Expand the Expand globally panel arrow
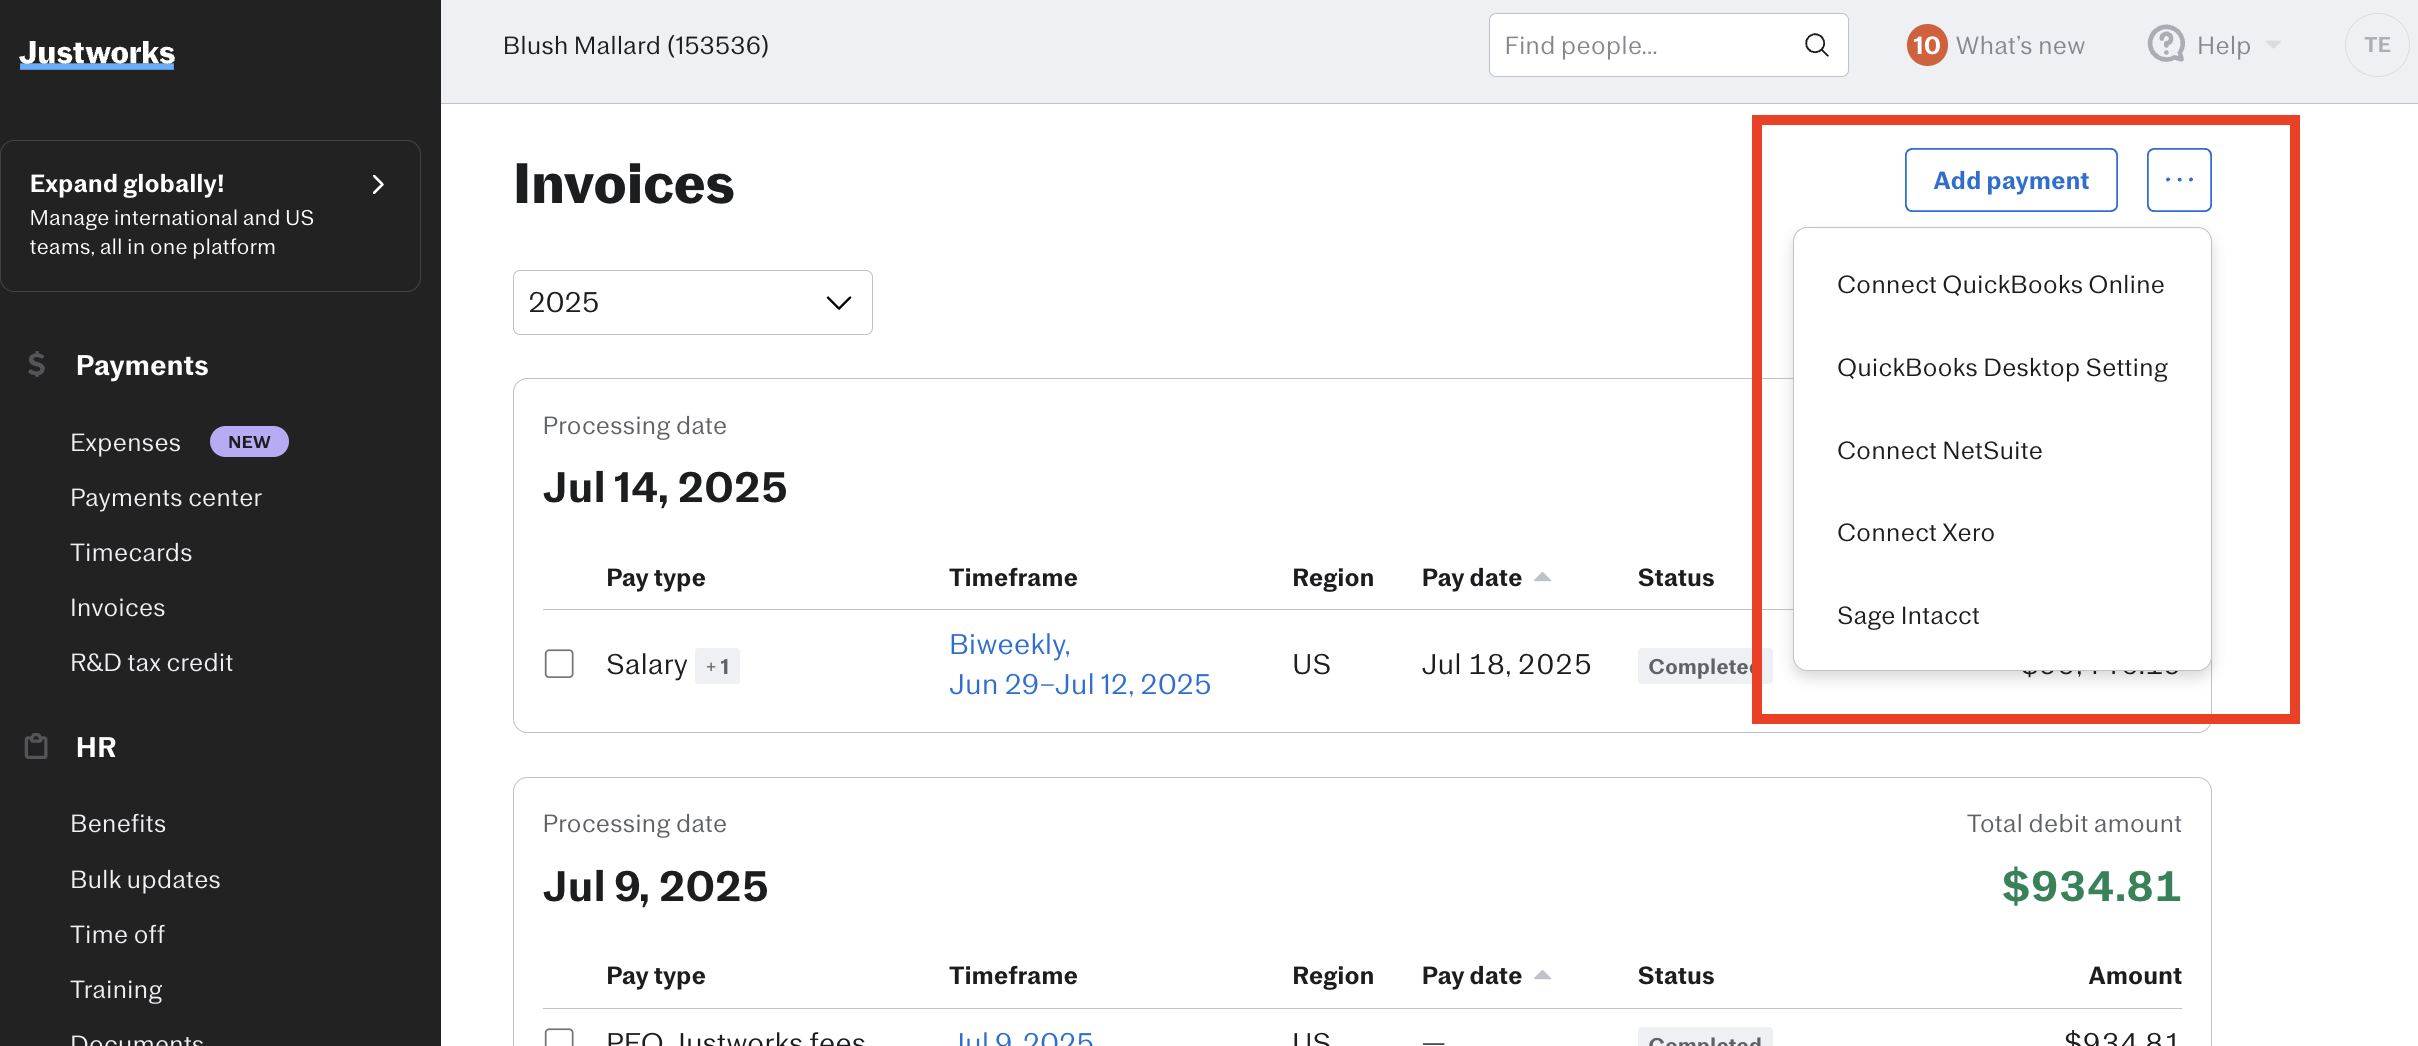 377,184
